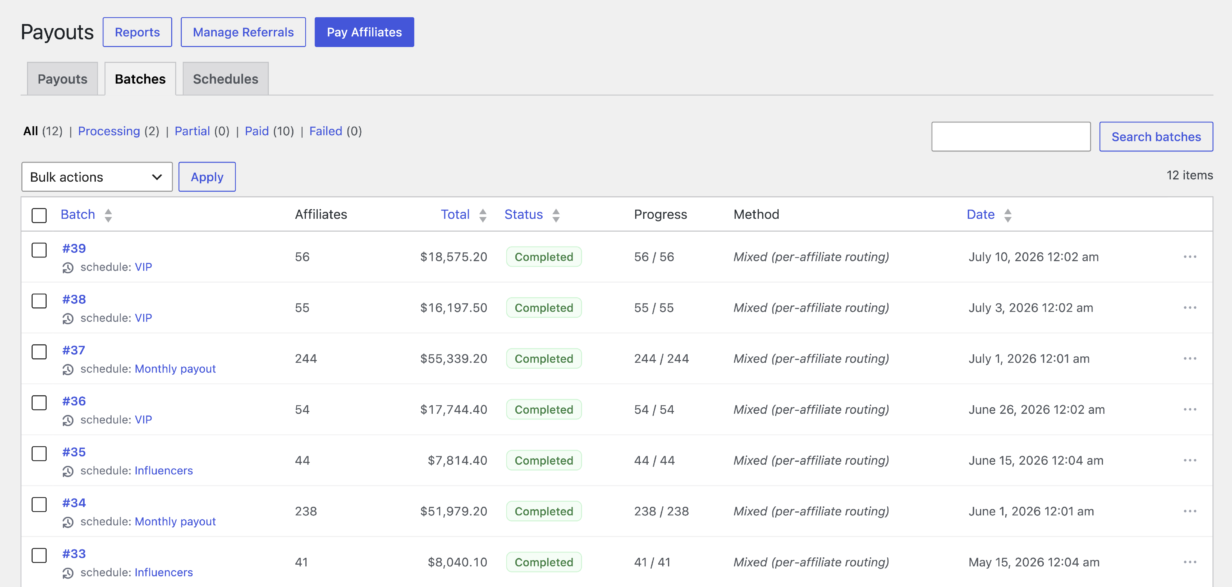Open Influencers schedule link under batch #35
The height and width of the screenshot is (587, 1232).
coord(164,471)
